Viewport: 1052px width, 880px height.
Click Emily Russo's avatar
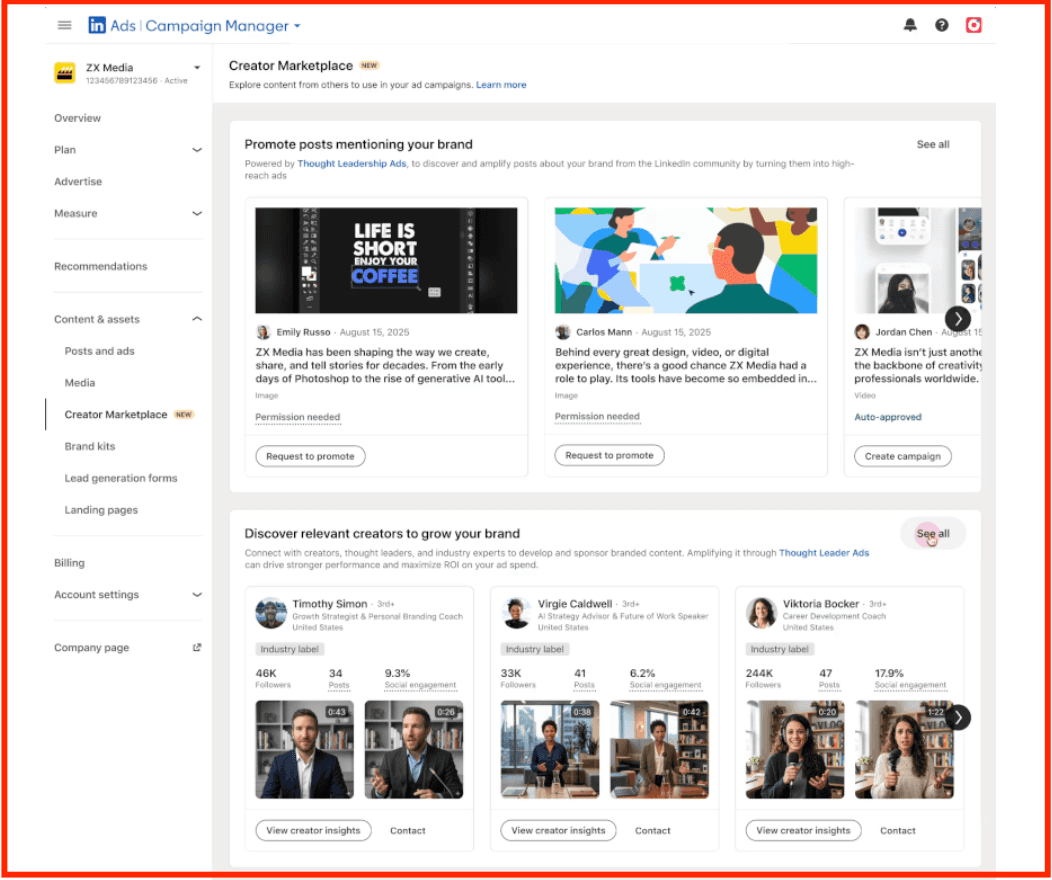(263, 332)
